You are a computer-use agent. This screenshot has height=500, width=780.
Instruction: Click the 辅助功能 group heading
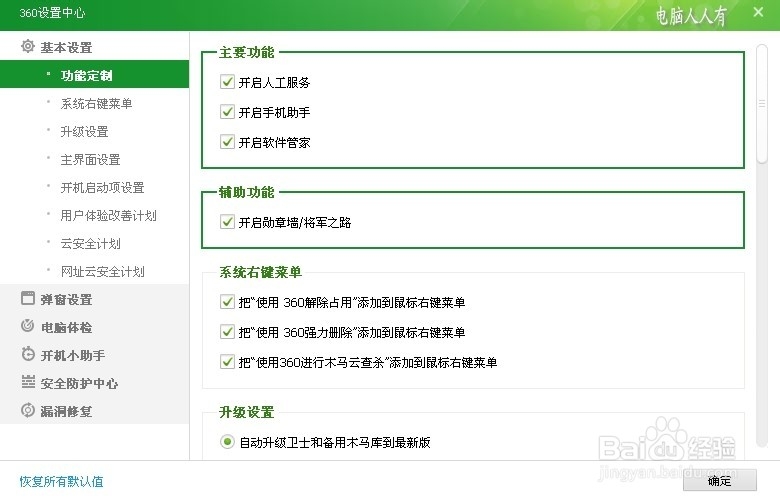click(x=247, y=192)
